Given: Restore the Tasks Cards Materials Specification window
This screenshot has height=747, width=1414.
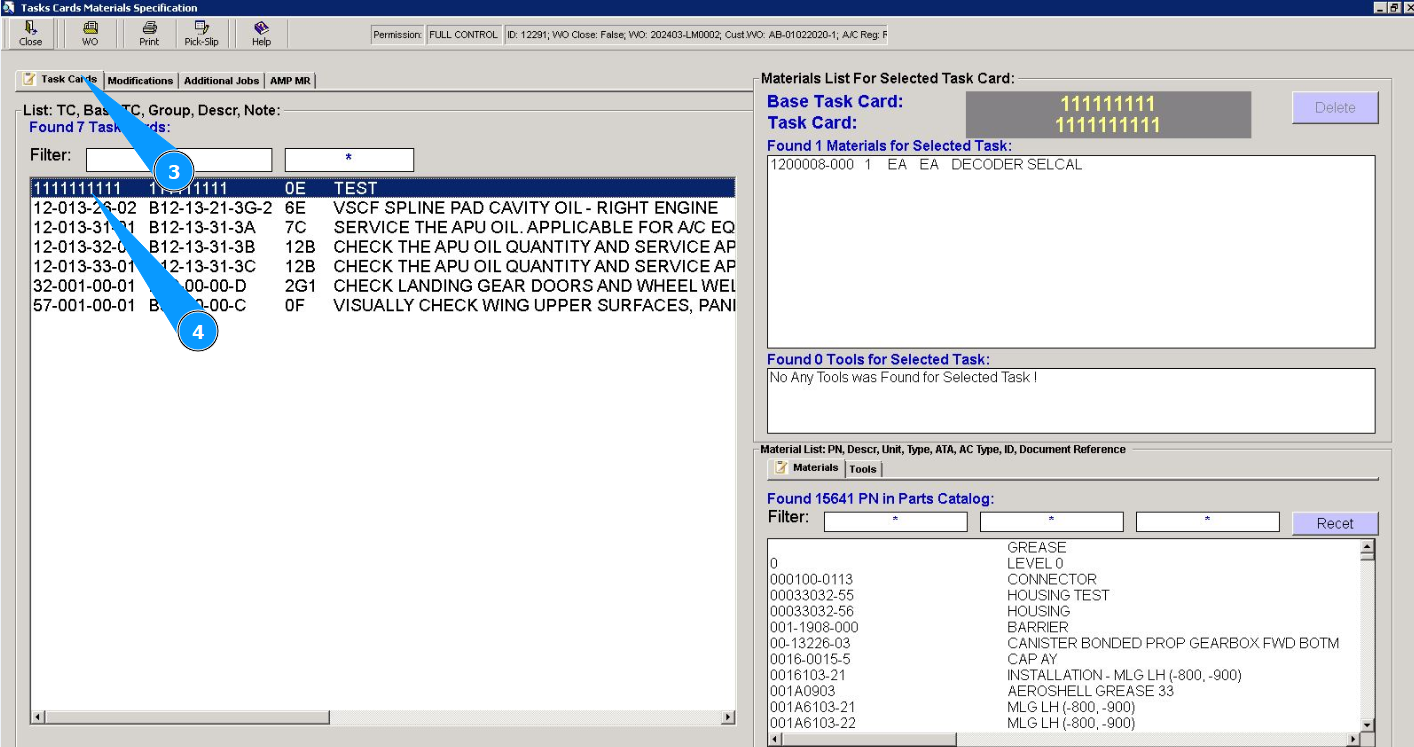Looking at the screenshot, I should [x=1392, y=7].
